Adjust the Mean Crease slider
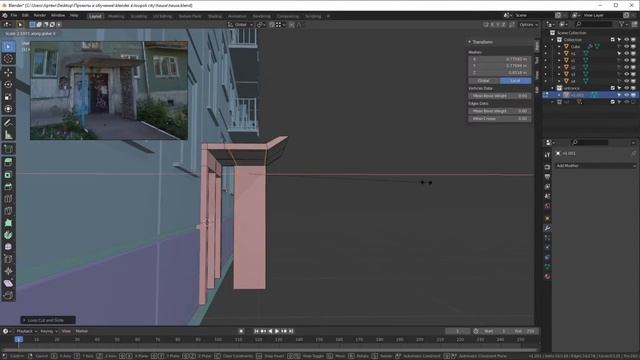 [x=500, y=119]
